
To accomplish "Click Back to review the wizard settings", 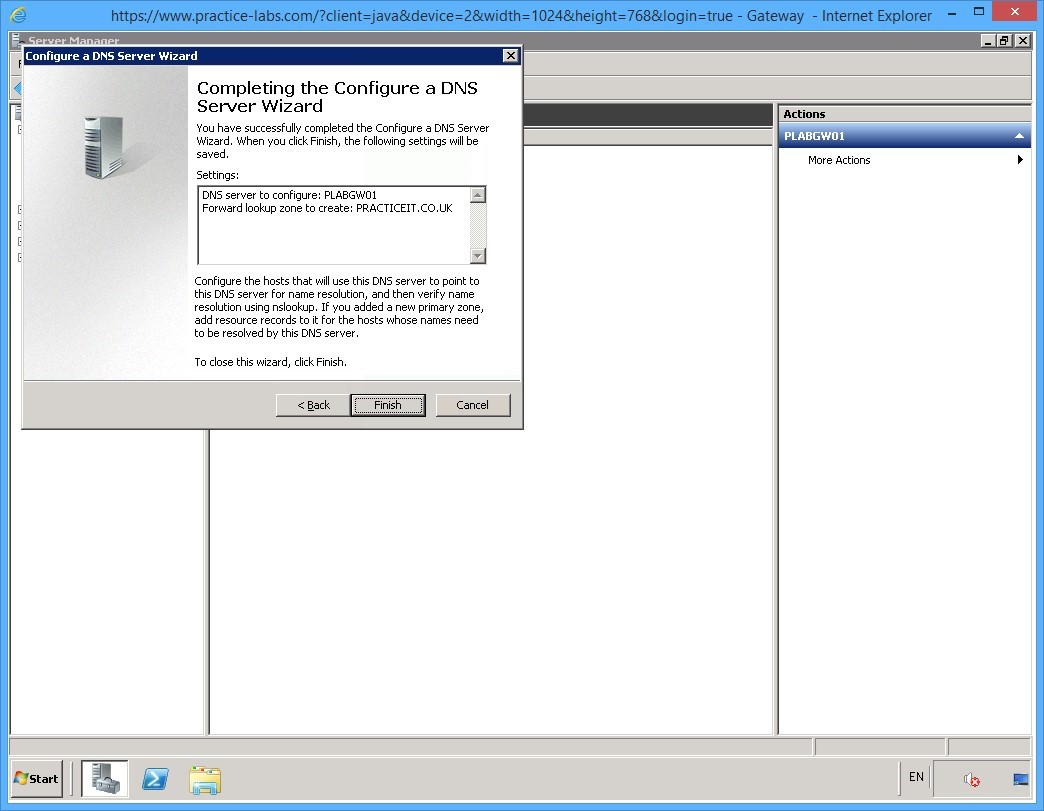I will coord(311,405).
